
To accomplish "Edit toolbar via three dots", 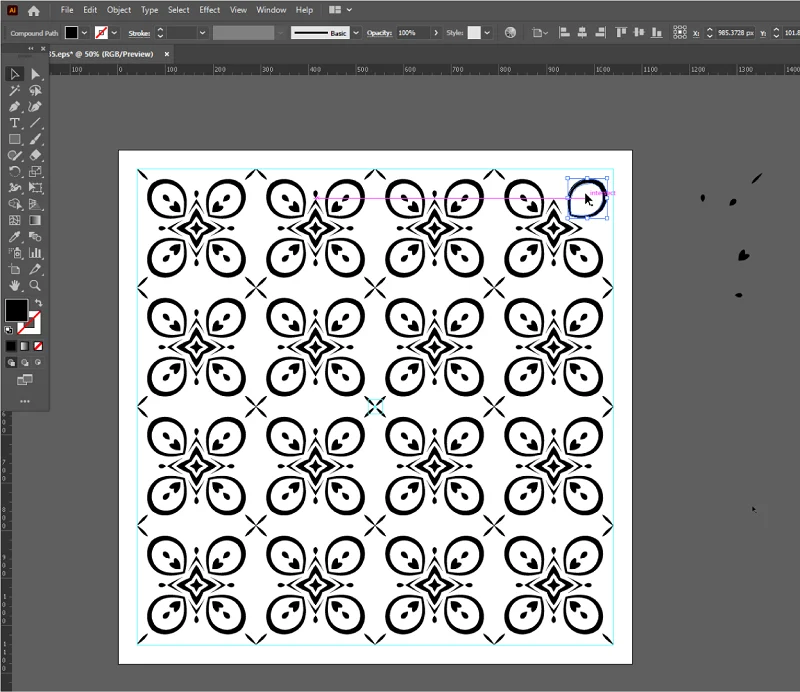I will (24, 402).
